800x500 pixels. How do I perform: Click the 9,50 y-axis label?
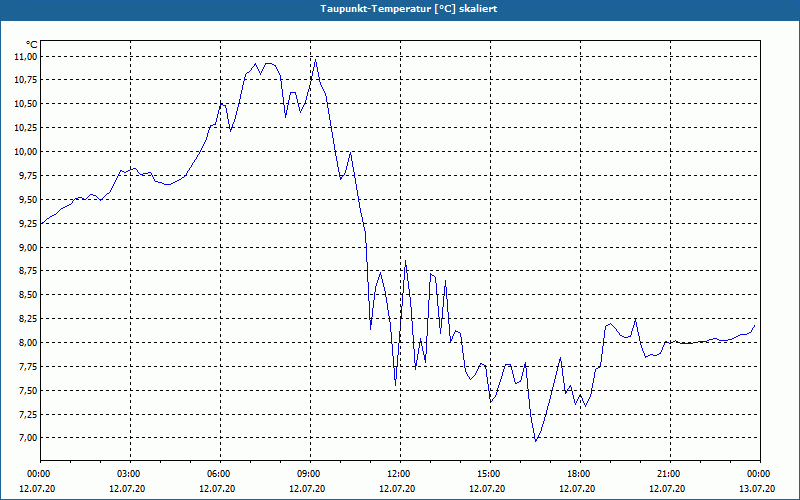(x=27, y=199)
